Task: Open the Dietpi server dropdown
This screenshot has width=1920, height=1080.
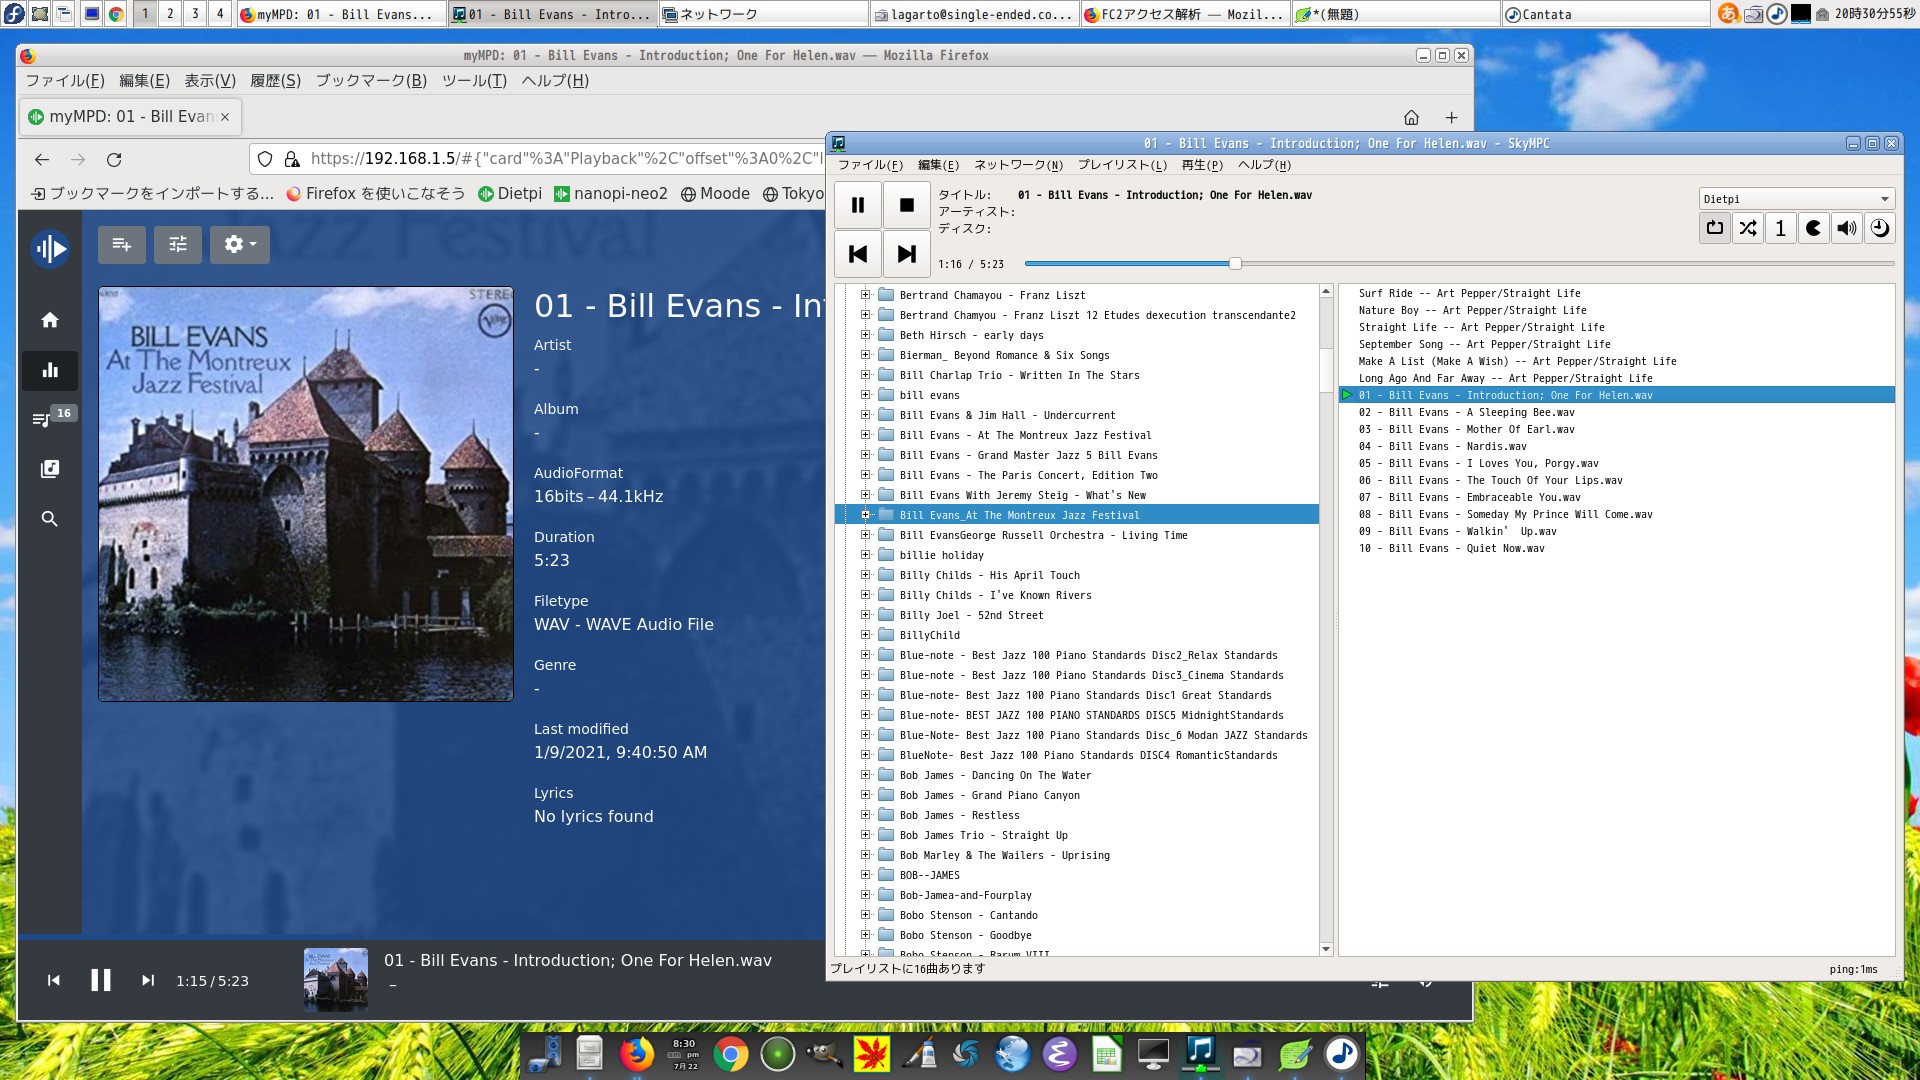Action: point(1796,199)
